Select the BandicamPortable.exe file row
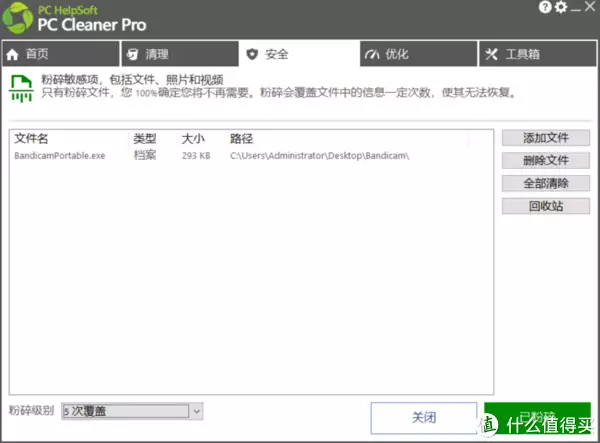 point(251,156)
